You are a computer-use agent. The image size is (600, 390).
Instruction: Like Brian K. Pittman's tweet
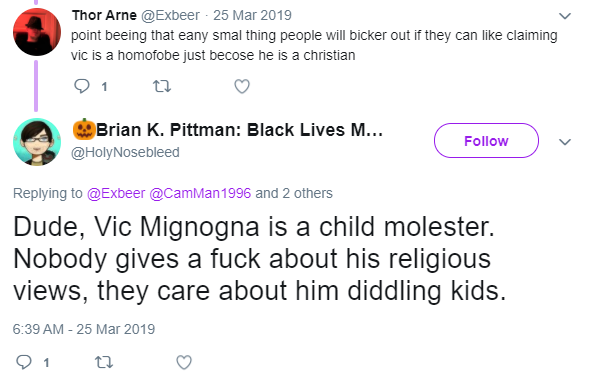click(x=184, y=362)
